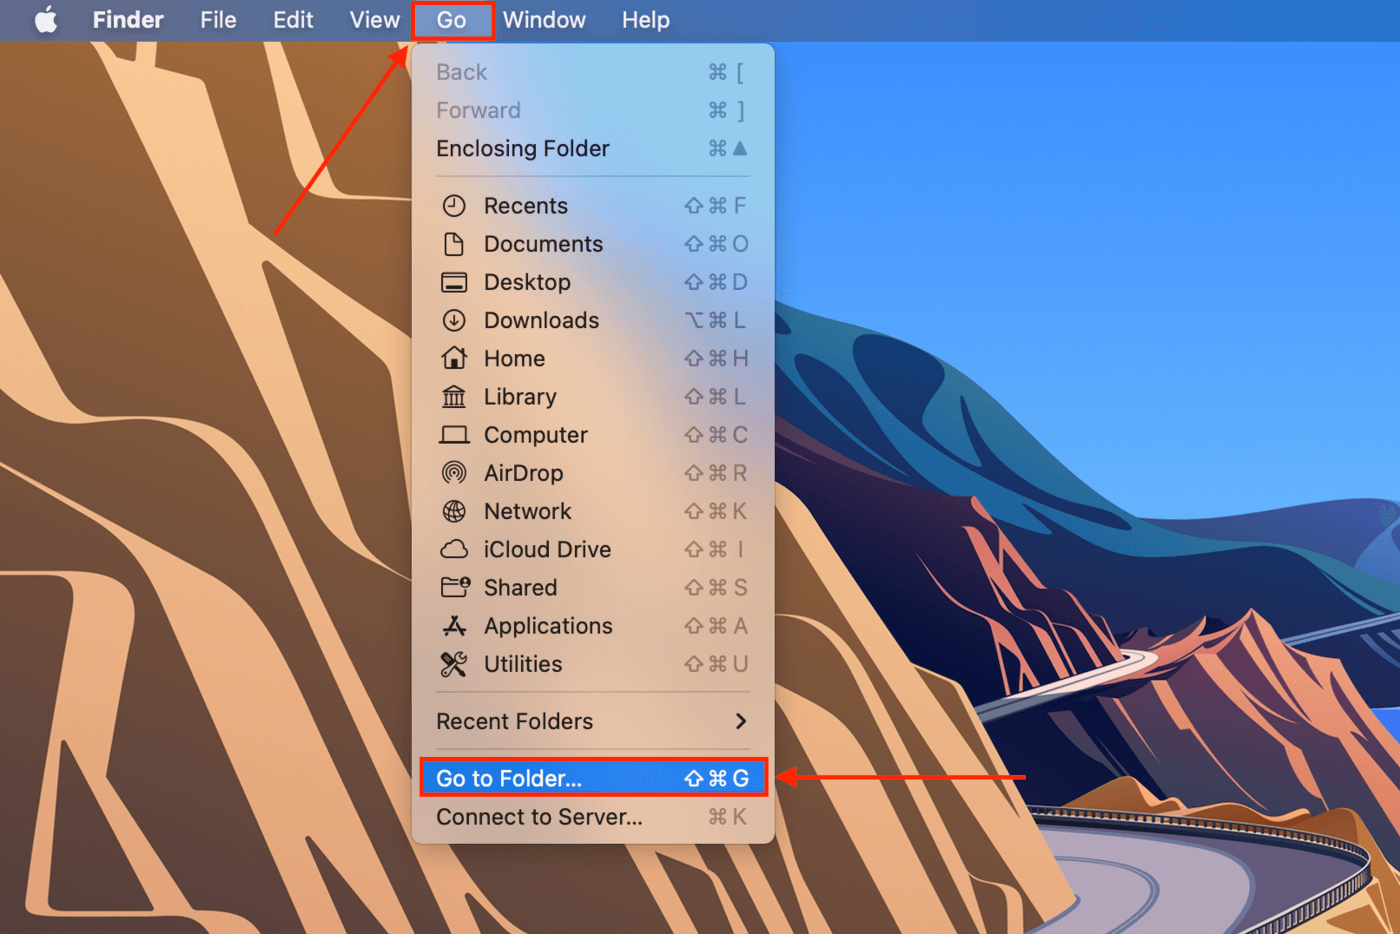The height and width of the screenshot is (934, 1400).
Task: Open the Edit menu
Action: (293, 20)
